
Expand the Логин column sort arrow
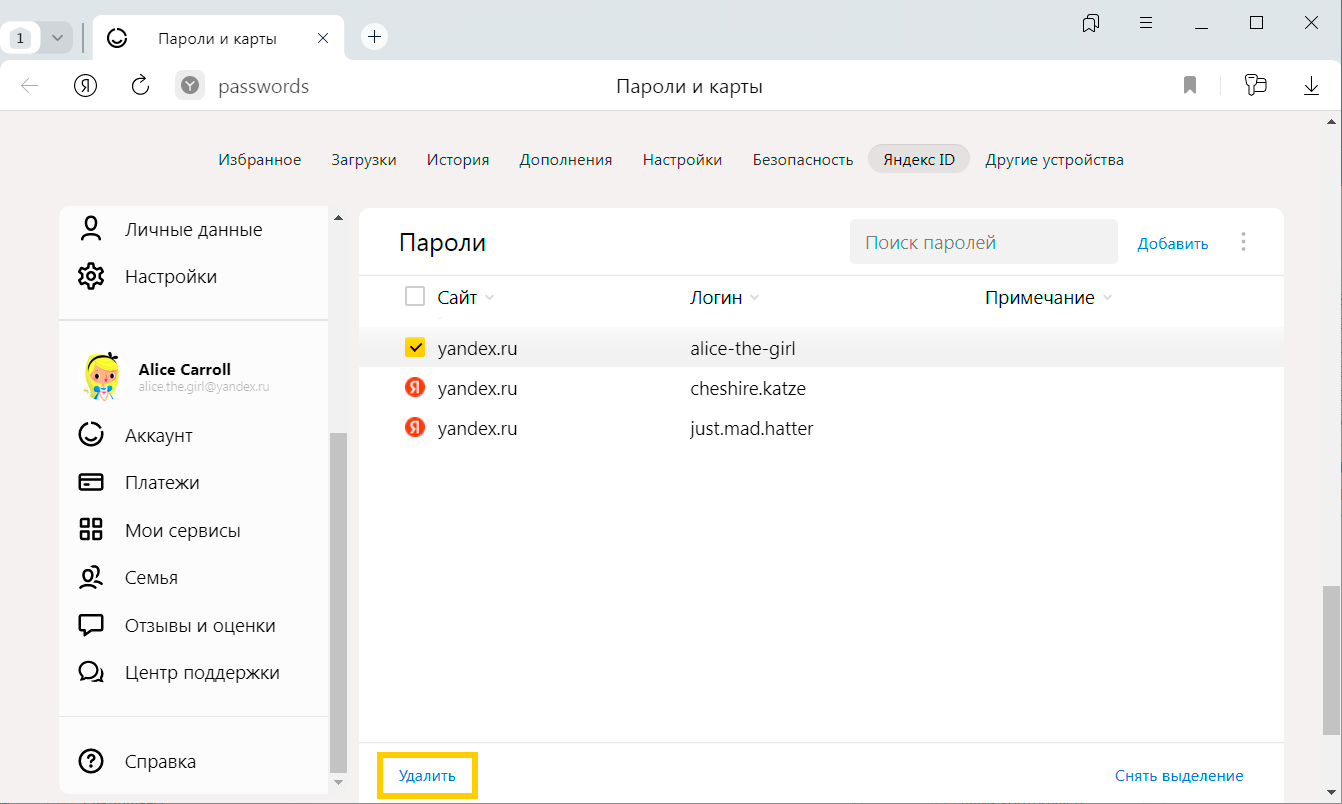754,298
